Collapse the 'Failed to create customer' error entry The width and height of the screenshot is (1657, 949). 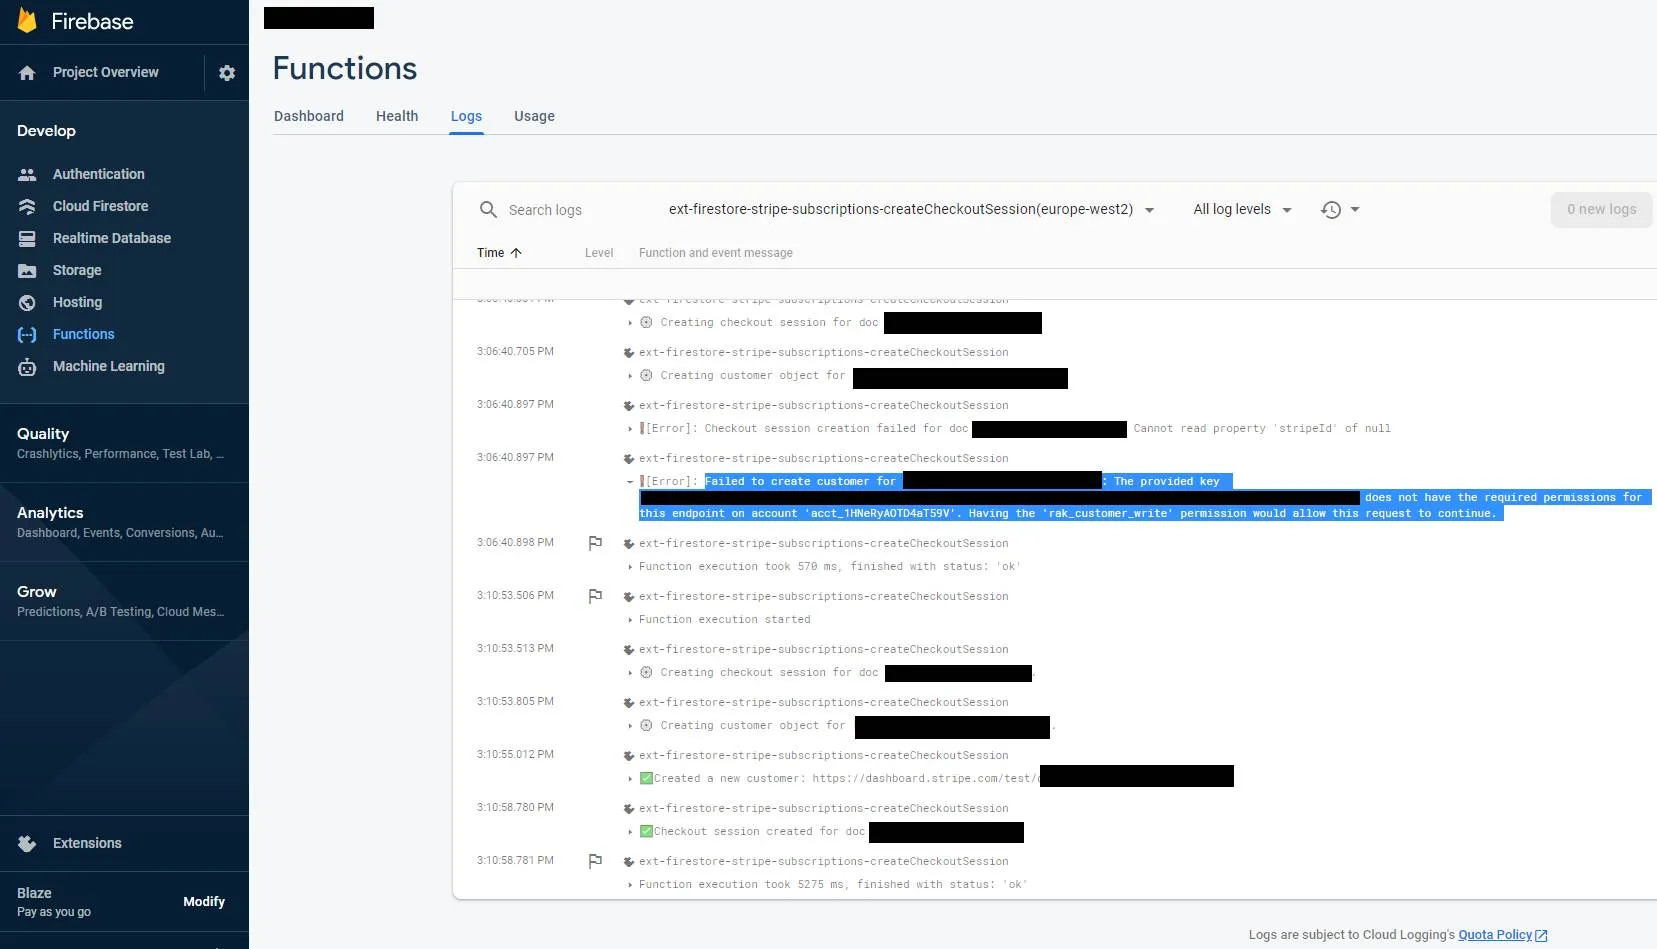(x=630, y=481)
